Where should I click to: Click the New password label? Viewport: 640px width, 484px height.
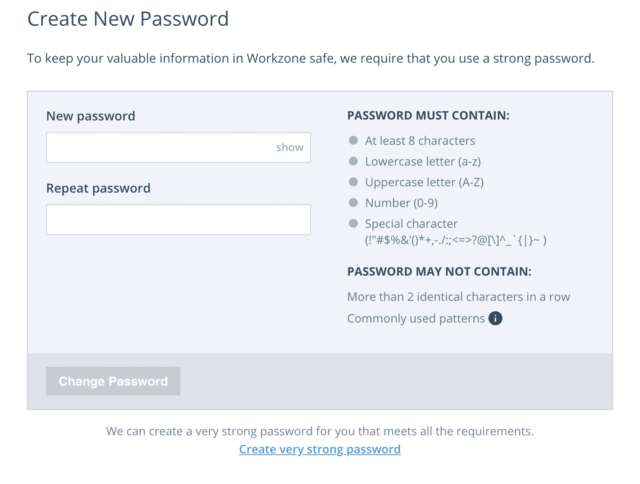click(91, 116)
